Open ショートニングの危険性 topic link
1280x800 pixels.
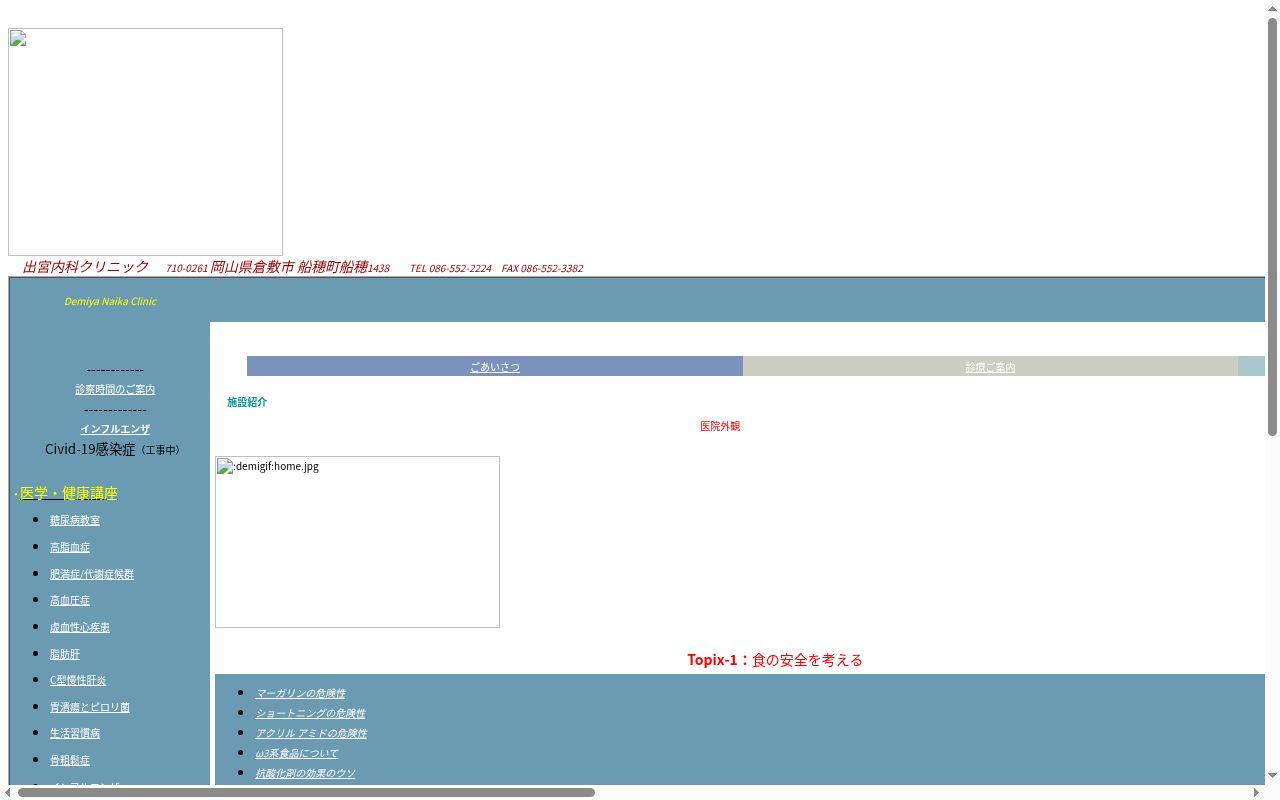tap(310, 713)
